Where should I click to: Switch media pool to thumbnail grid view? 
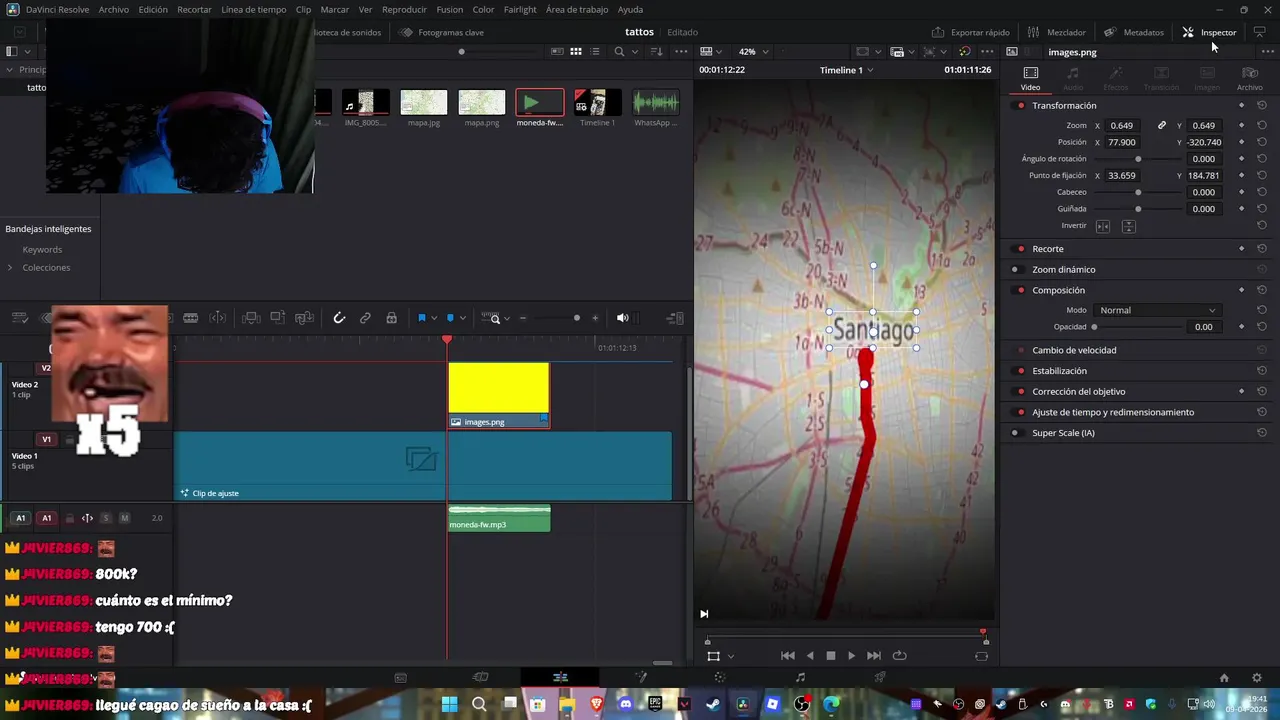[576, 51]
